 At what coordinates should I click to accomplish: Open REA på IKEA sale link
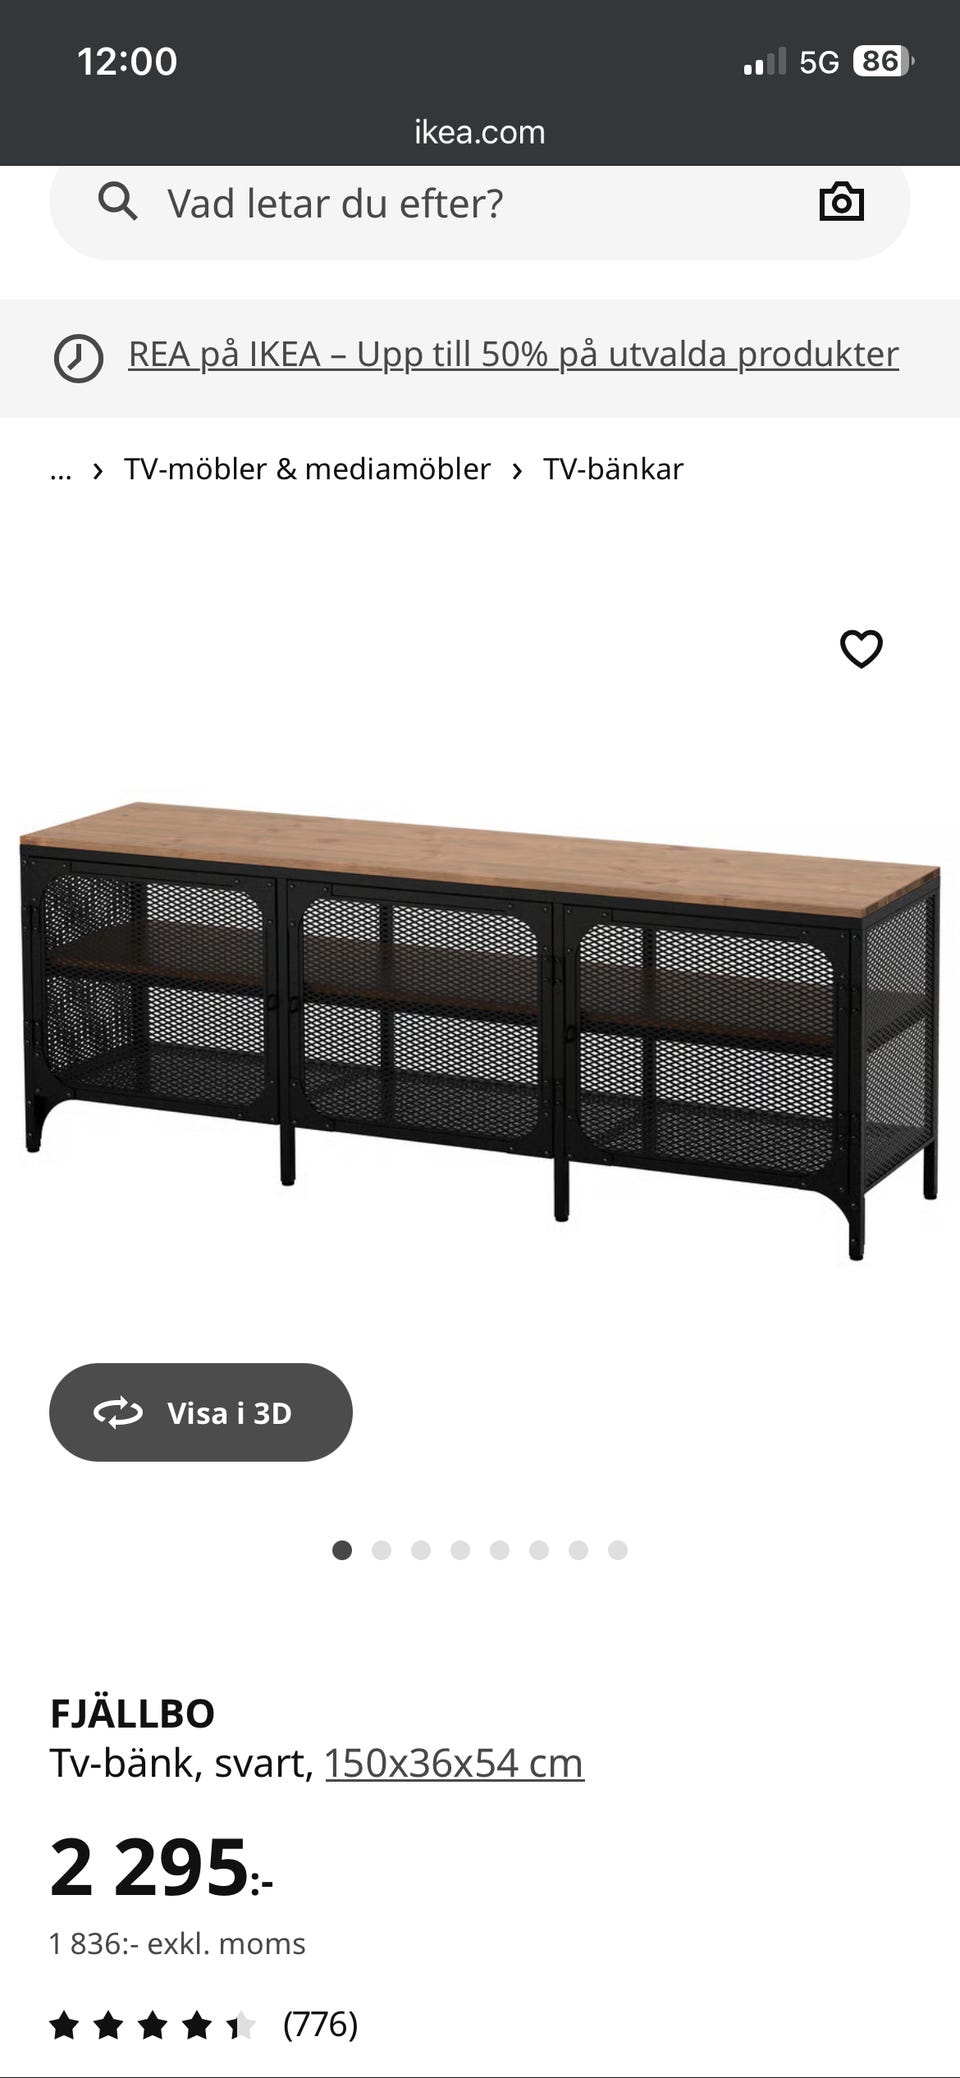click(x=513, y=354)
